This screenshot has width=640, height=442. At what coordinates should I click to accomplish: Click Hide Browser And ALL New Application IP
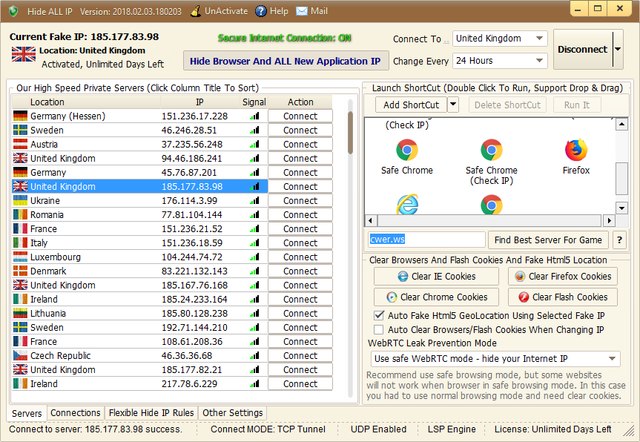coord(288,60)
